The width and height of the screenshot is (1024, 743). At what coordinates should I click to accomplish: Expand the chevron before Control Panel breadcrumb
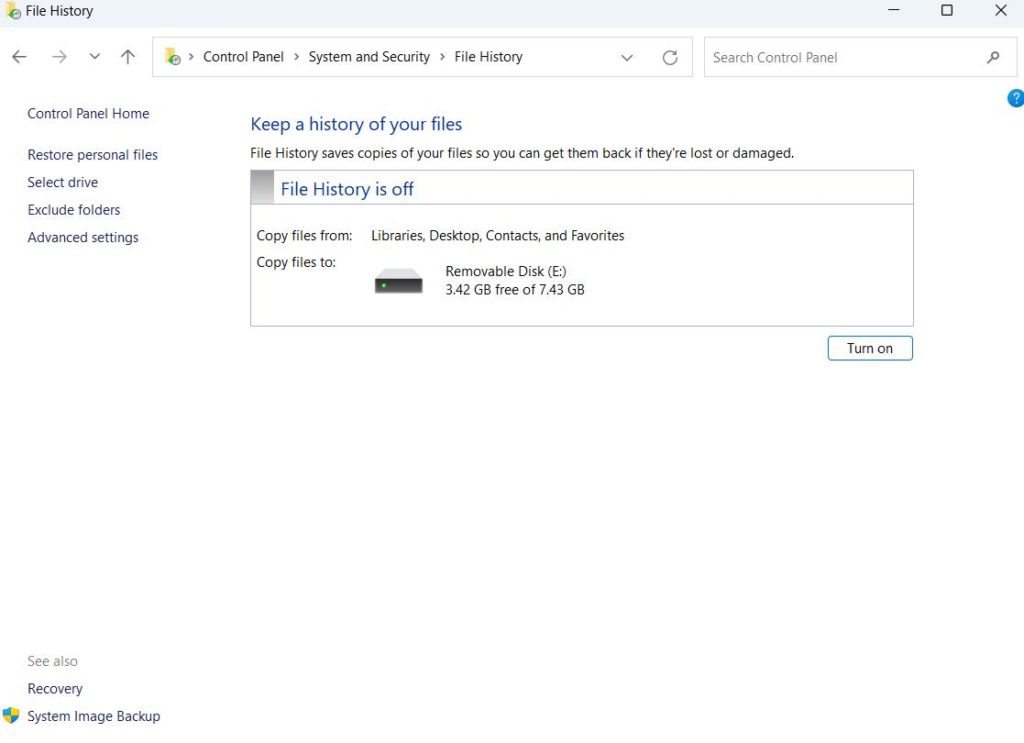[x=191, y=57]
